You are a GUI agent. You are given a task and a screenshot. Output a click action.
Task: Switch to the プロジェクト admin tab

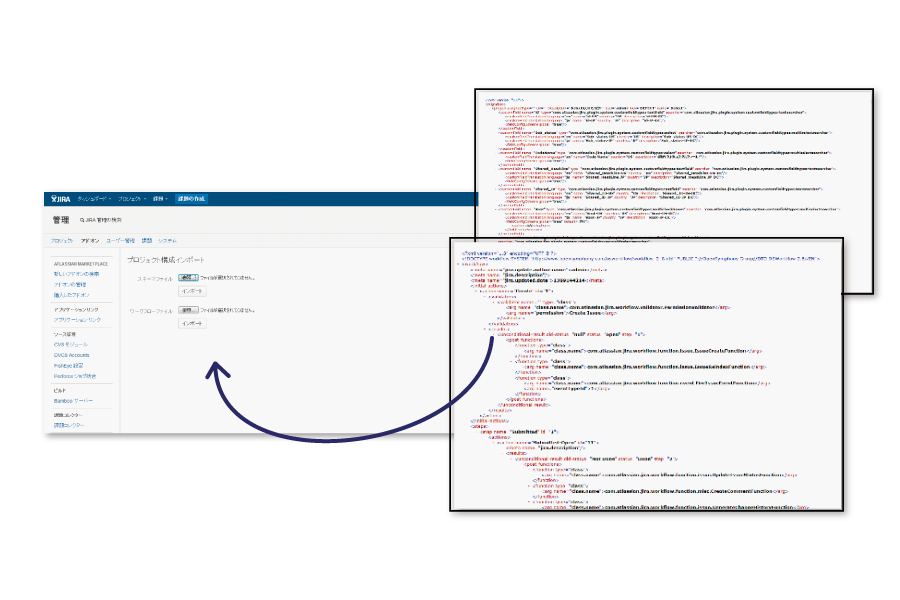coord(62,241)
